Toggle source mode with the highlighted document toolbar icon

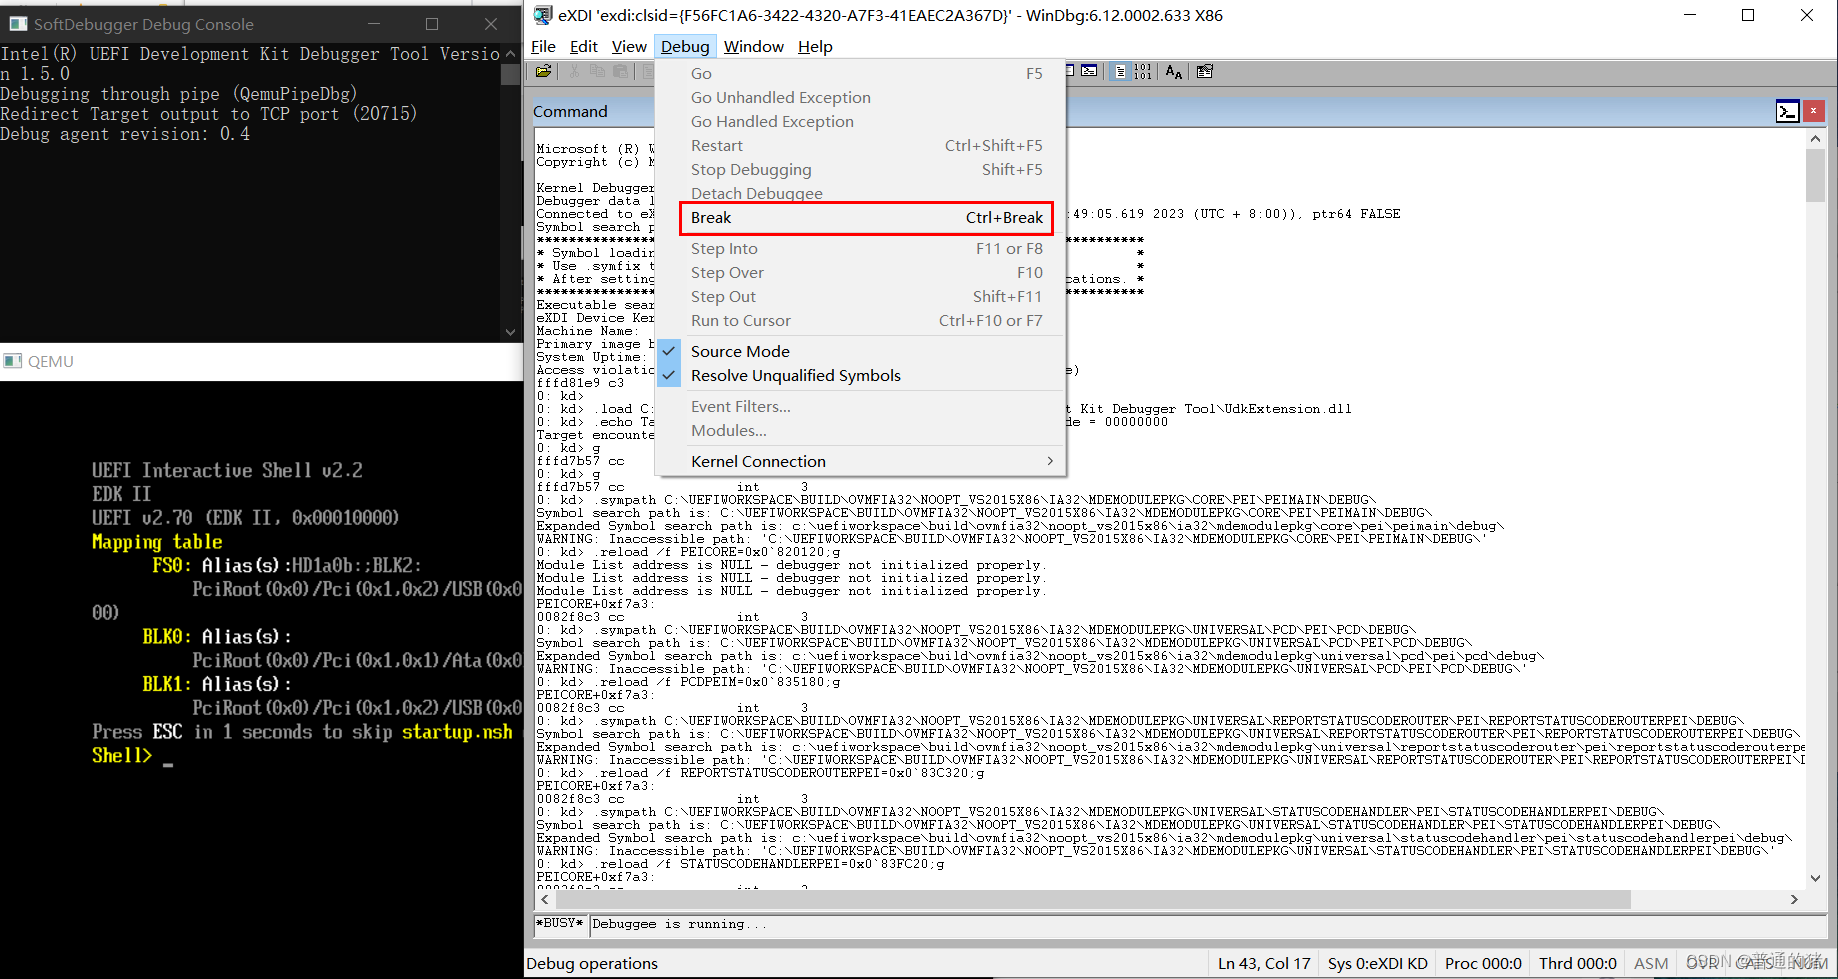pyautogui.click(x=1120, y=71)
